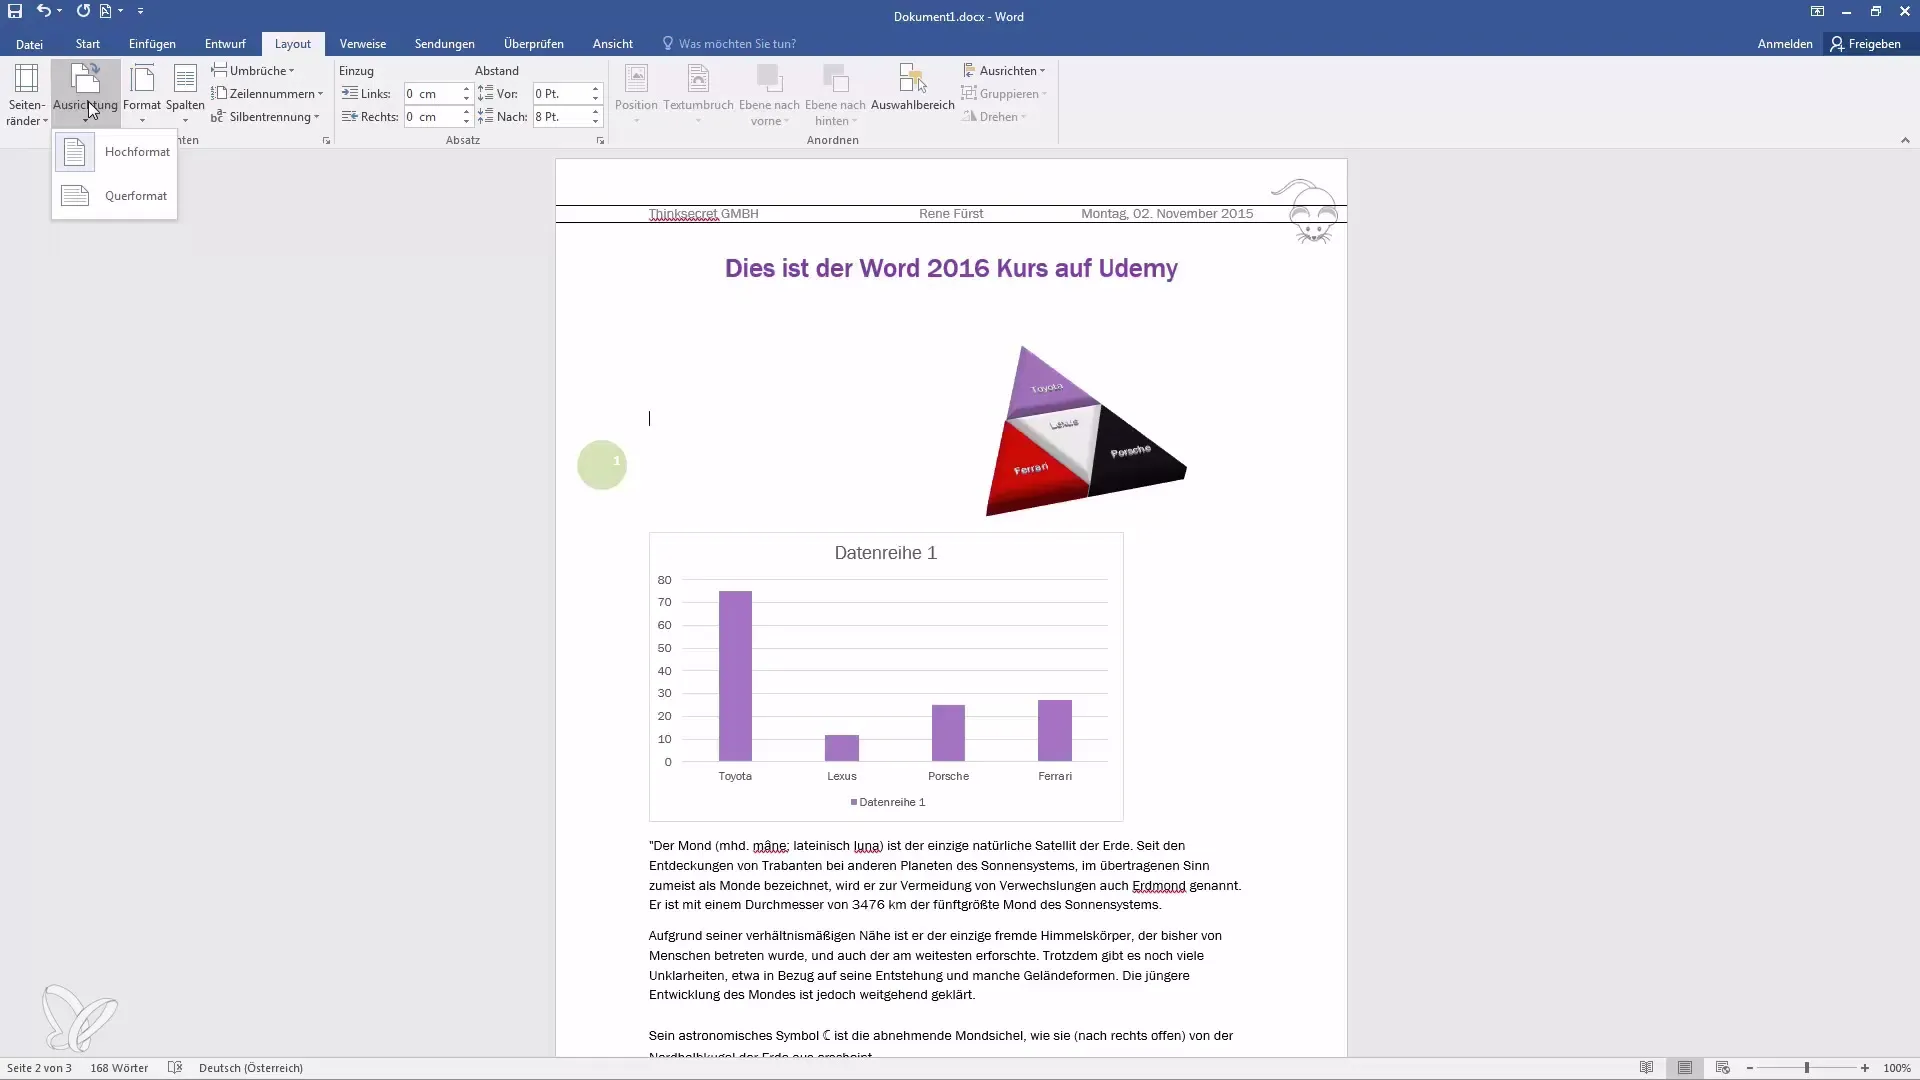Open the Format paper size menu

tap(142, 96)
